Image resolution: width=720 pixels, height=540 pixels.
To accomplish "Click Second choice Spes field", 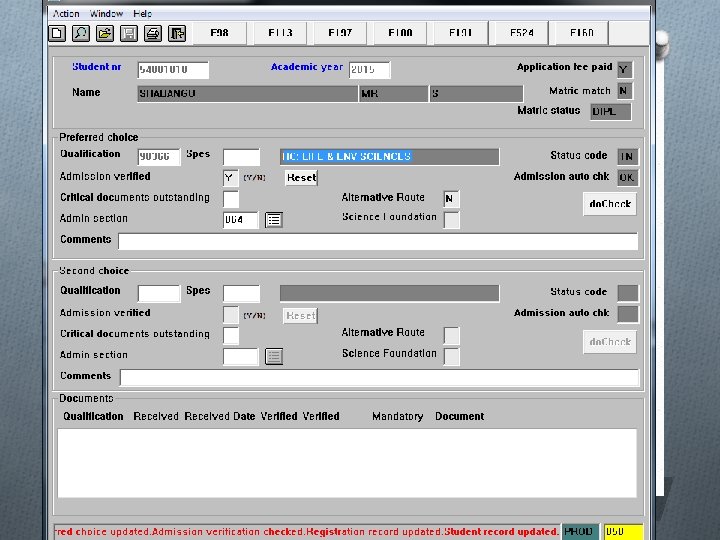I will (242, 293).
